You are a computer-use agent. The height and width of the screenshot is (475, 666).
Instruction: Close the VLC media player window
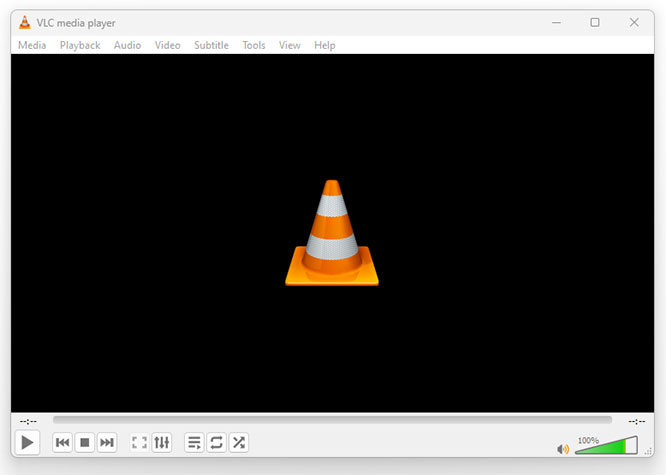[x=634, y=23]
